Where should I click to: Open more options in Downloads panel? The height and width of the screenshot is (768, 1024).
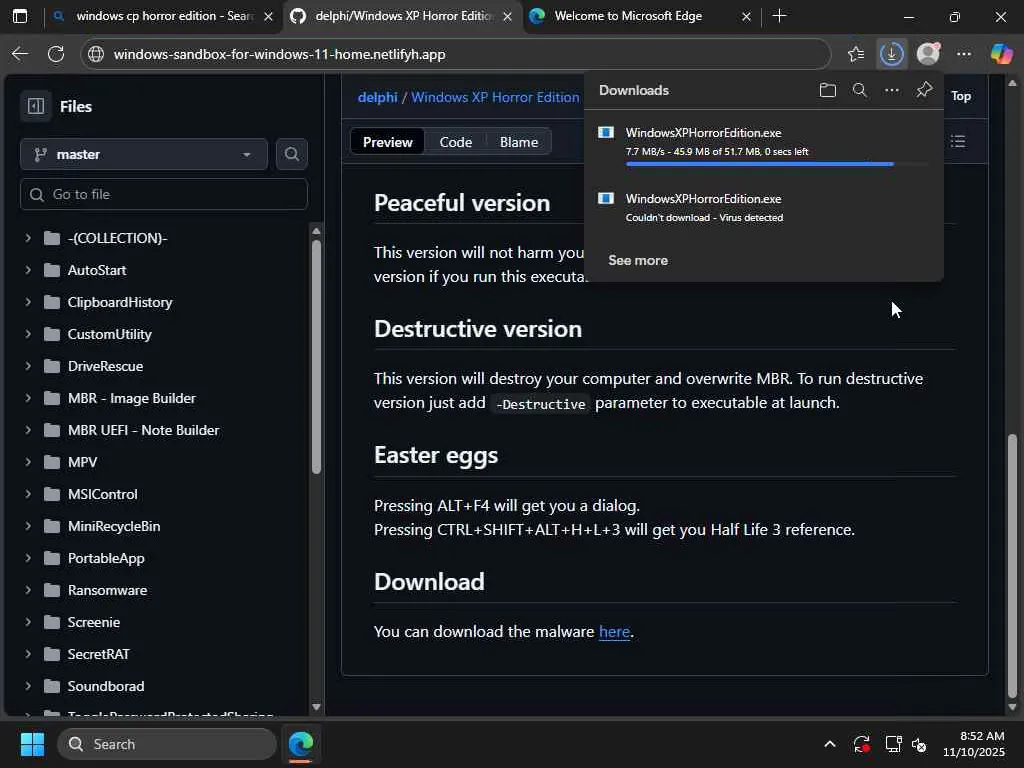click(x=891, y=90)
